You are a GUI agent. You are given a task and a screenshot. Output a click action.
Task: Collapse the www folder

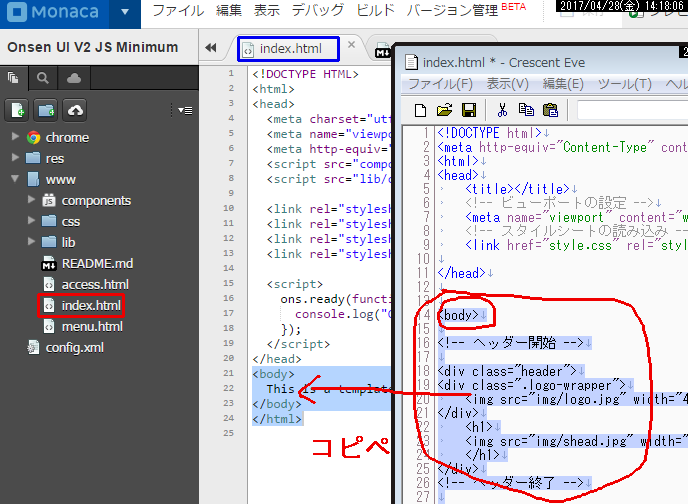click(15, 179)
